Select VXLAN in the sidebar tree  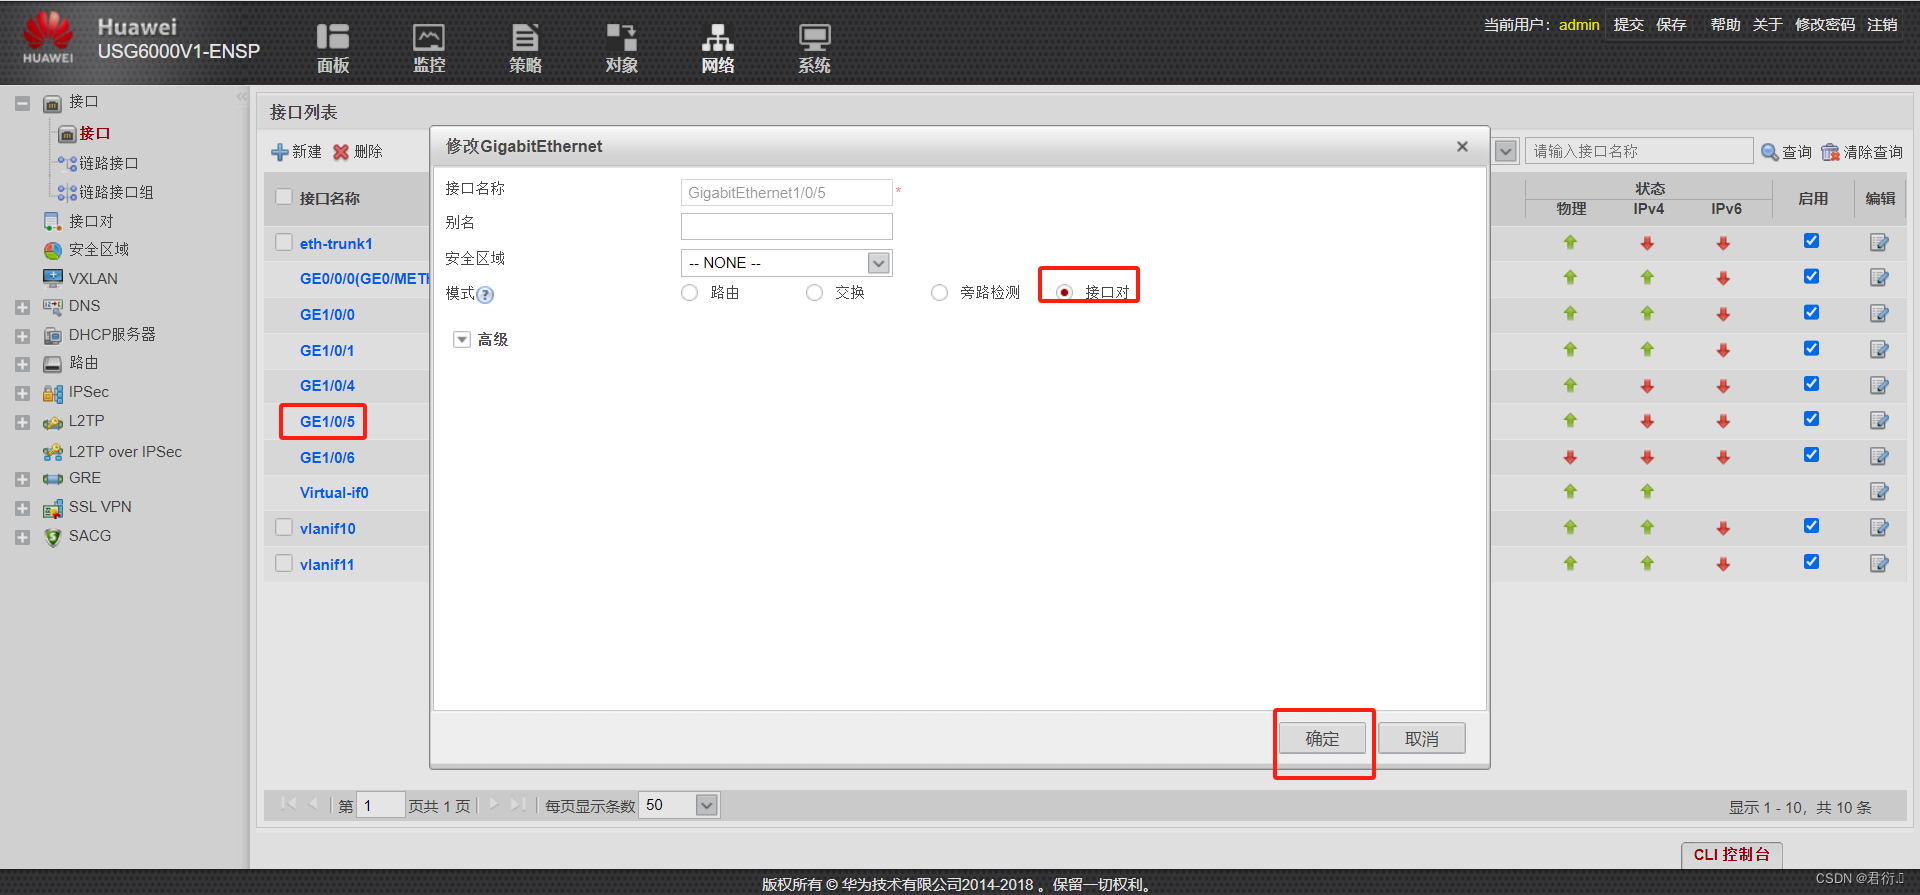pos(93,278)
